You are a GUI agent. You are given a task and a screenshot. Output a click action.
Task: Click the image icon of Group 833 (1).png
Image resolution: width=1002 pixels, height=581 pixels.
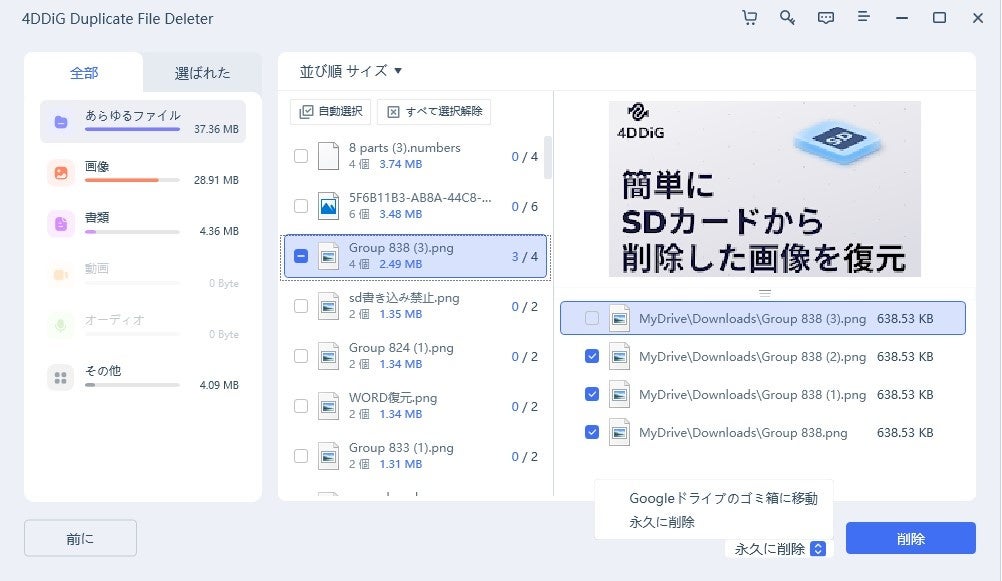pos(328,456)
